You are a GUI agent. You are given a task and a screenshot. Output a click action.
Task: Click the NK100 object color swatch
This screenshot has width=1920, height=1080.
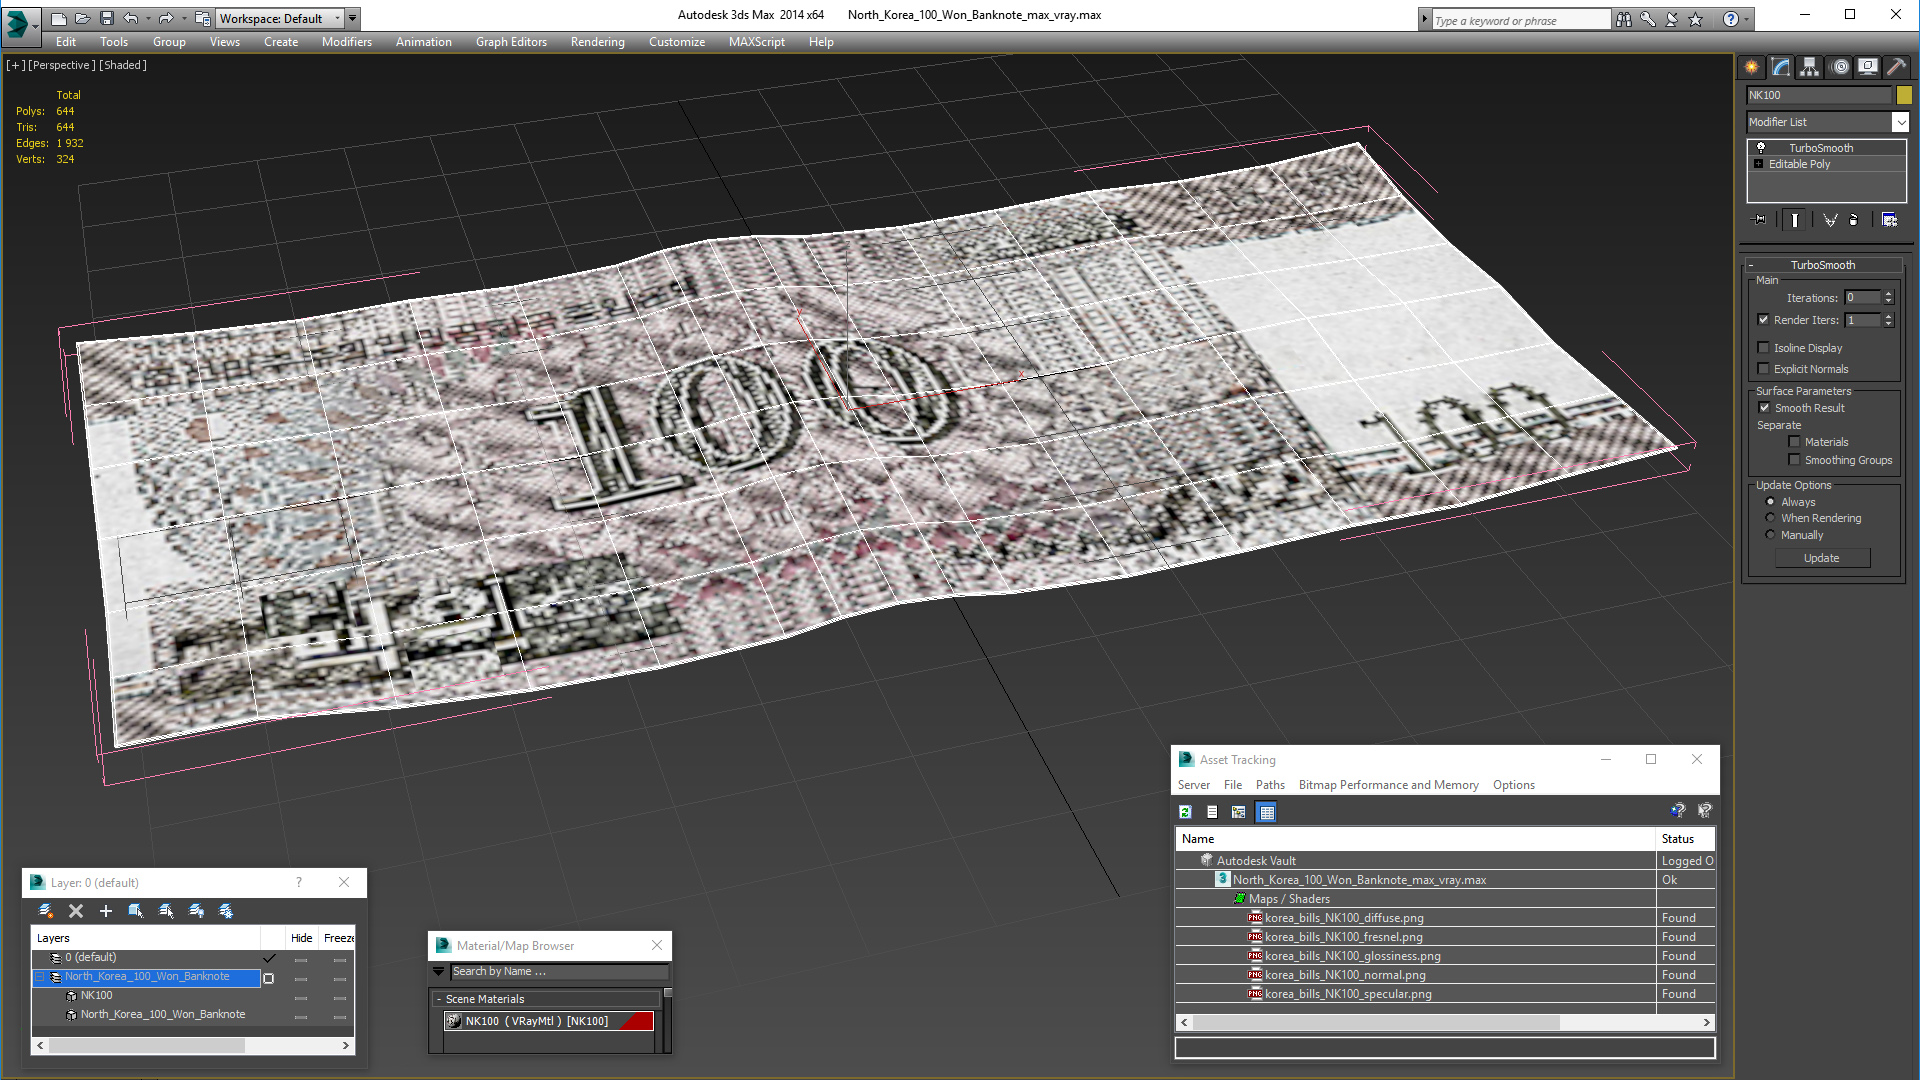click(1904, 95)
